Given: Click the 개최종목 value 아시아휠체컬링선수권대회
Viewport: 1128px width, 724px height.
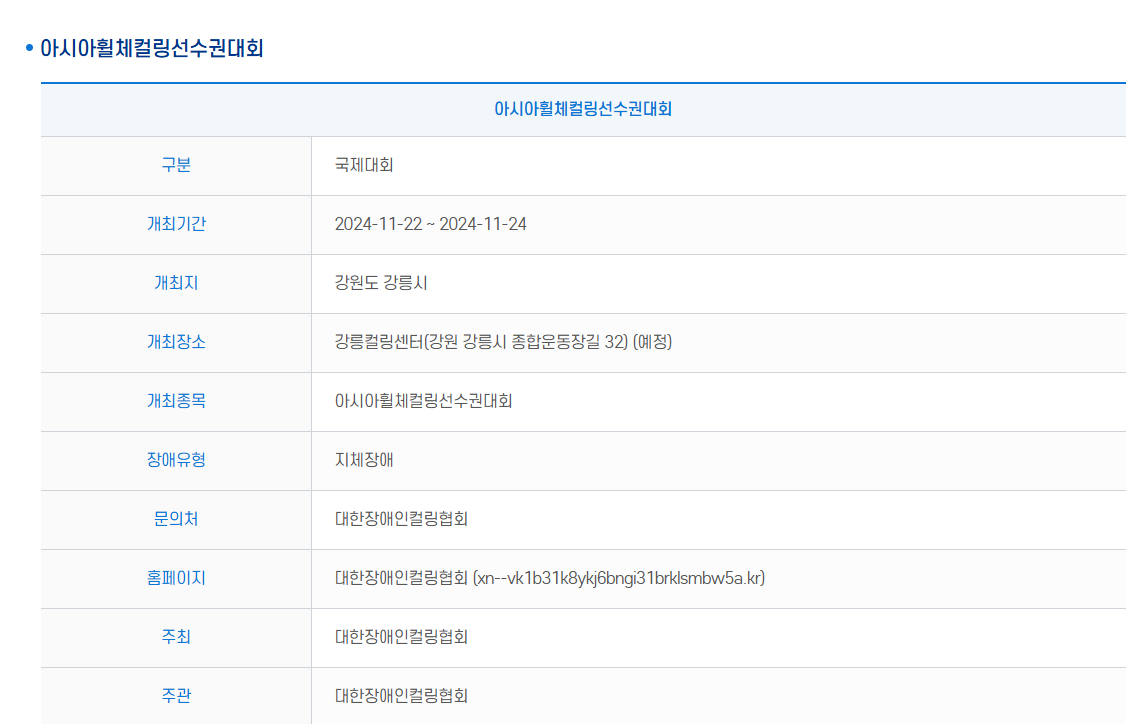Looking at the screenshot, I should click(423, 402).
